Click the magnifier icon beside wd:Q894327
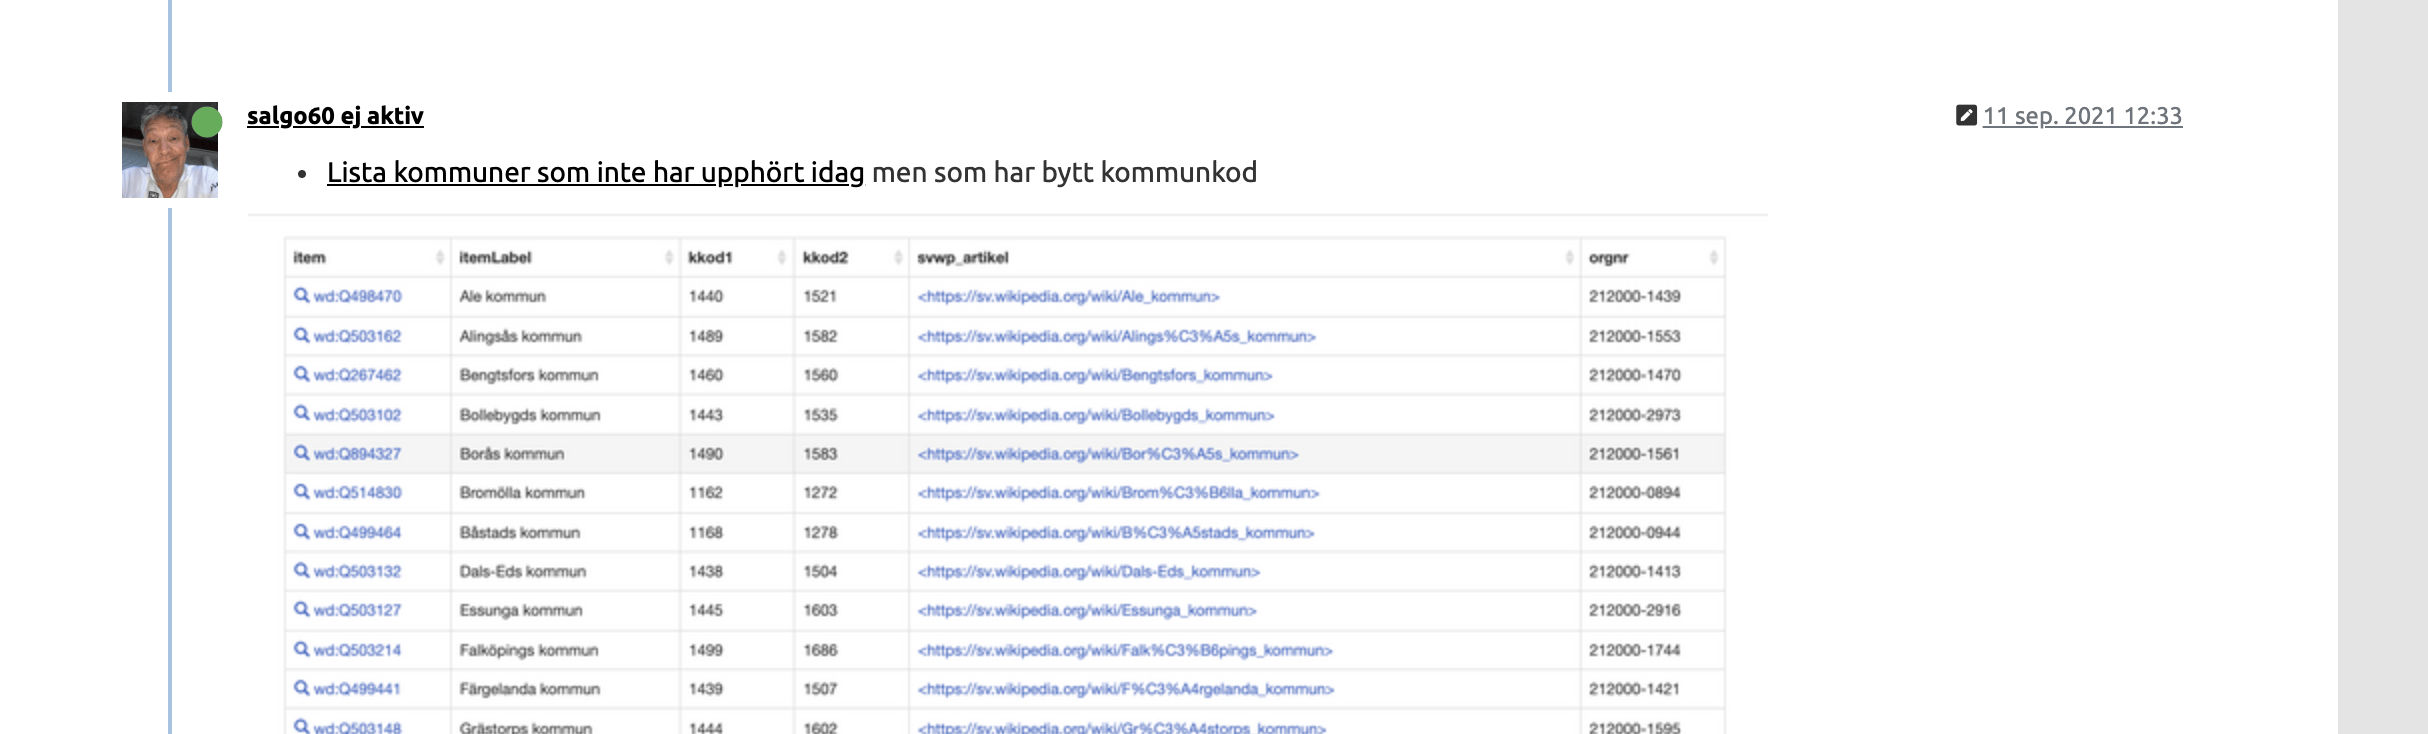The height and width of the screenshot is (734, 2428). click(x=301, y=453)
